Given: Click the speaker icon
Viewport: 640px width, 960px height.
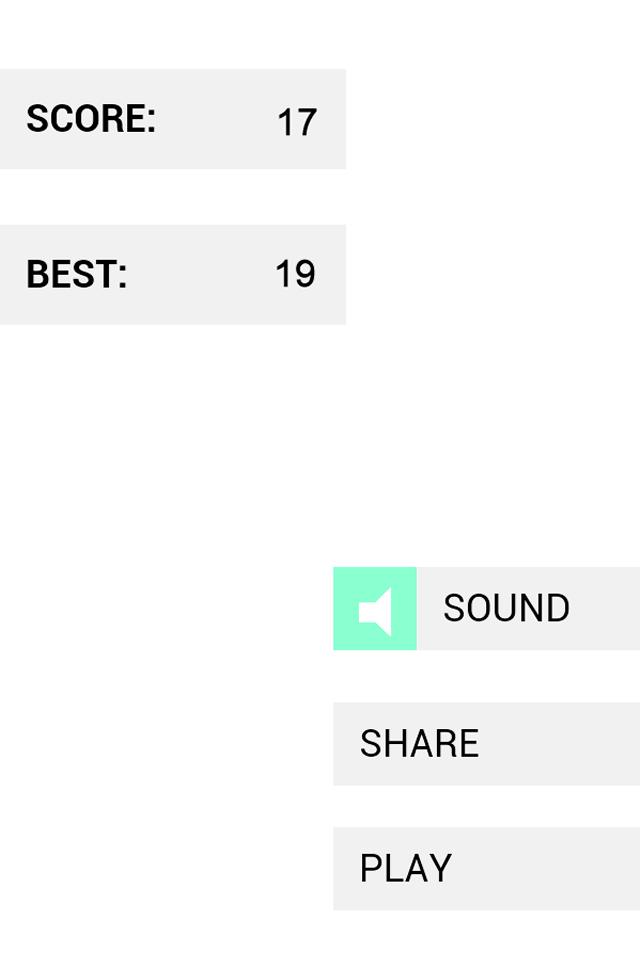Looking at the screenshot, I should (x=375, y=609).
